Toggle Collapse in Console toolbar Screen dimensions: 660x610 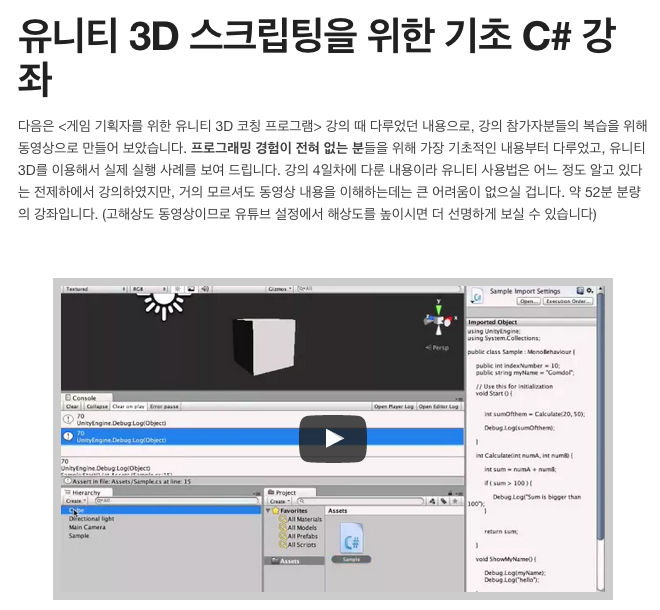(x=97, y=406)
